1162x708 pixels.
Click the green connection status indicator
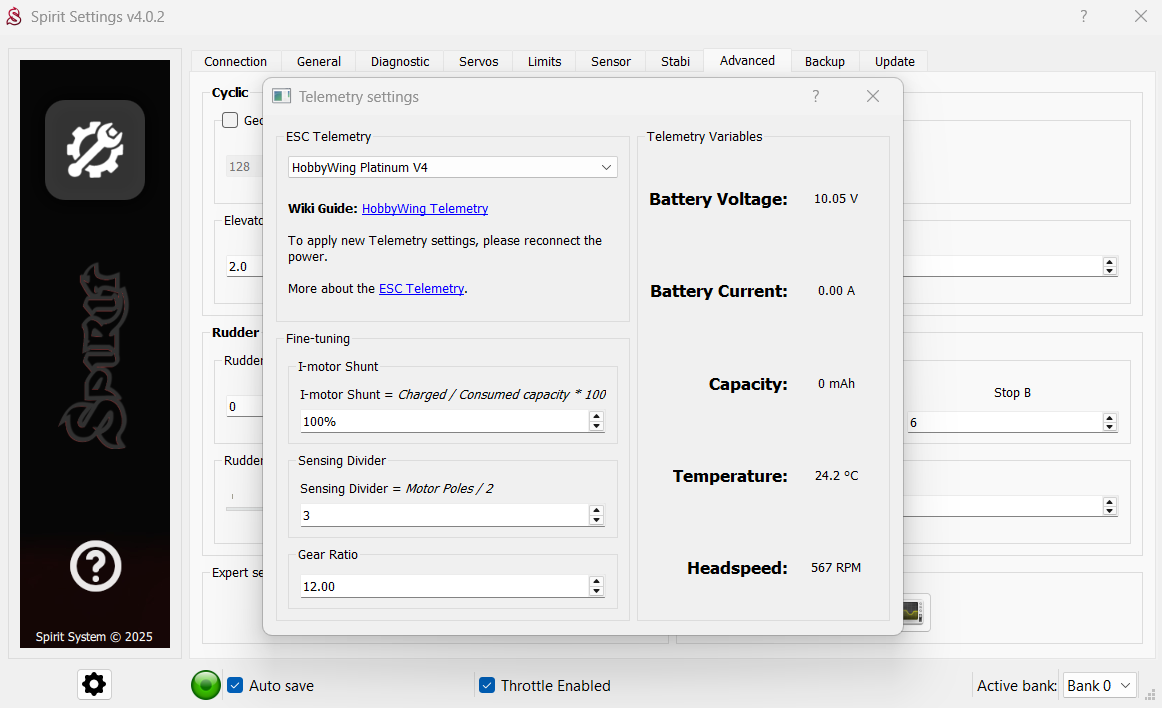[x=206, y=685]
